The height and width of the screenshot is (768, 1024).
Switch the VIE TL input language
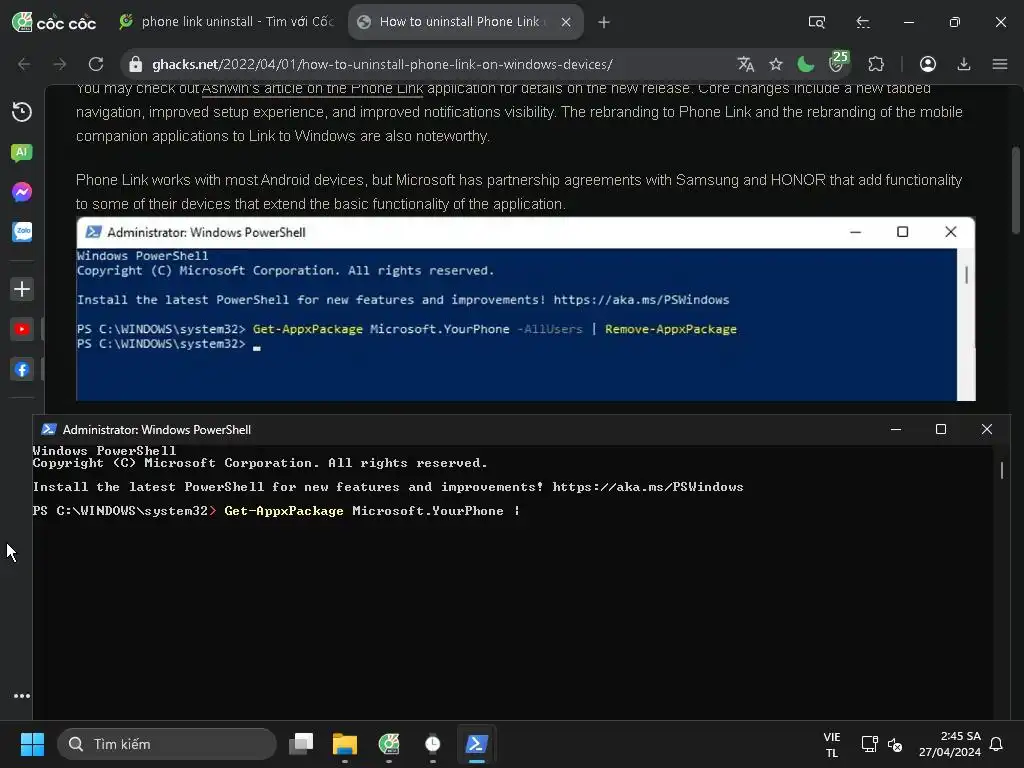point(831,744)
